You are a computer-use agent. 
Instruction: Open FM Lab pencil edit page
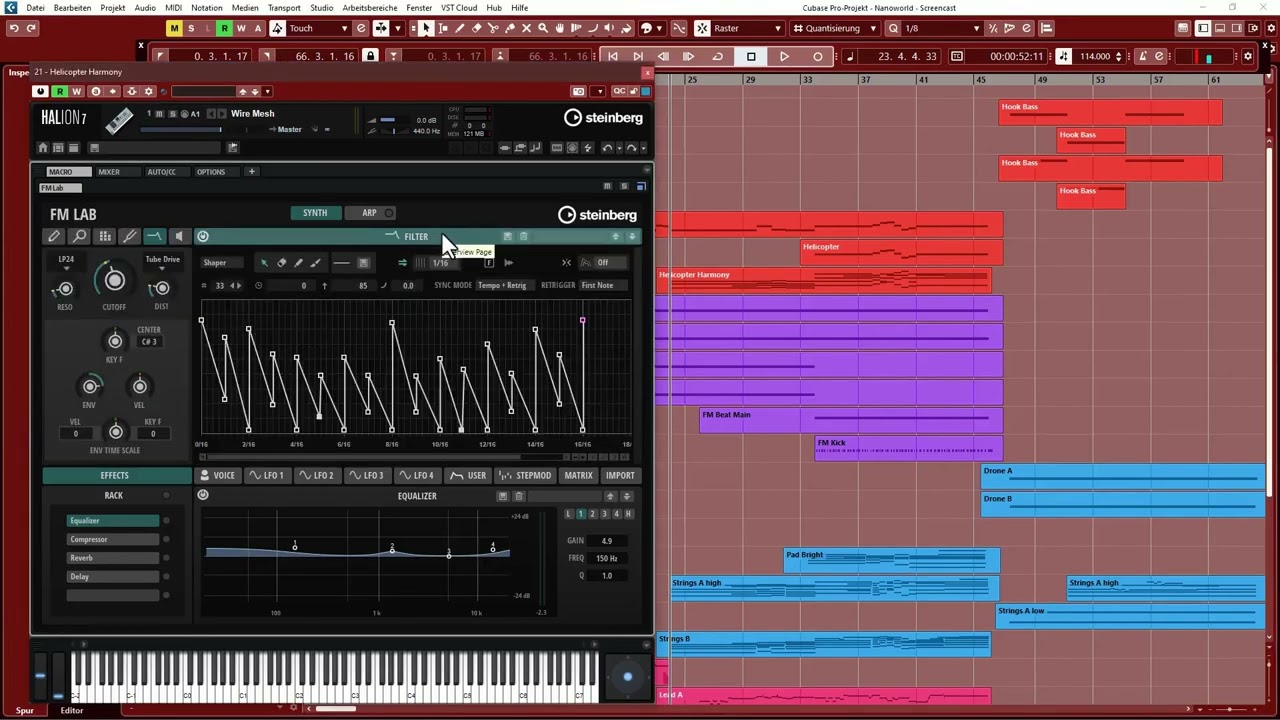click(x=54, y=237)
